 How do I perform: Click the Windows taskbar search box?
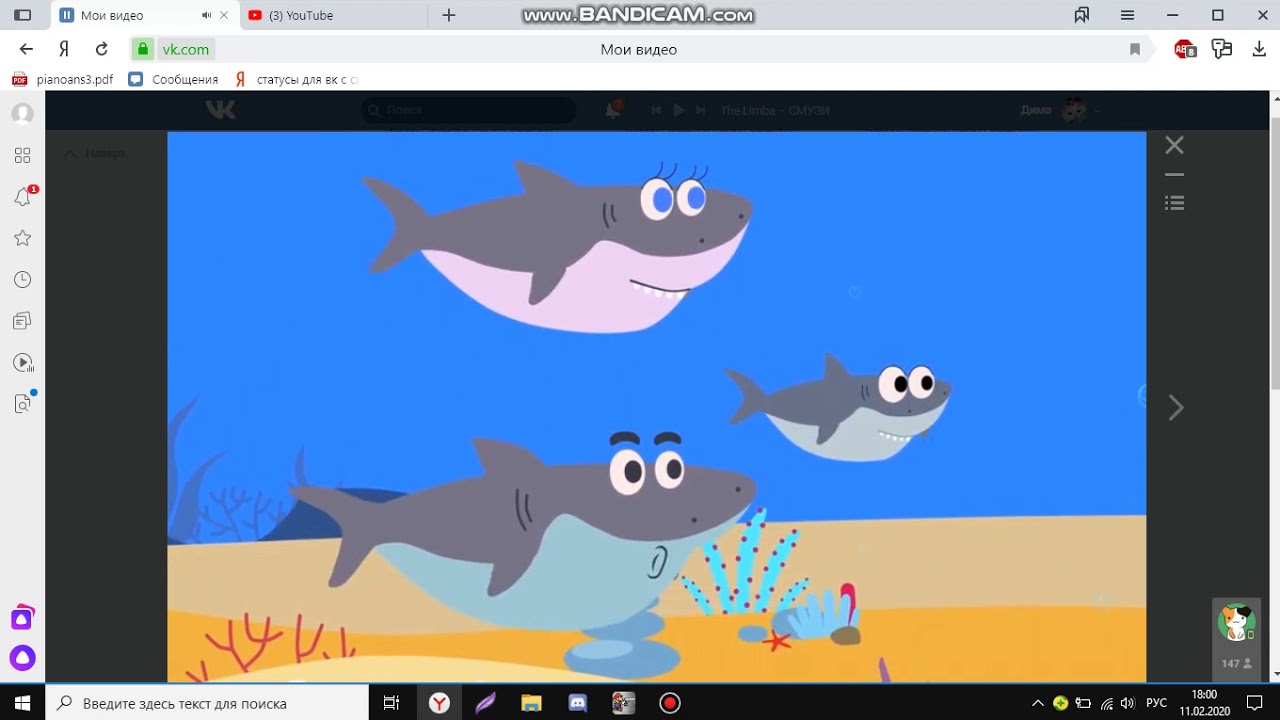pos(207,703)
